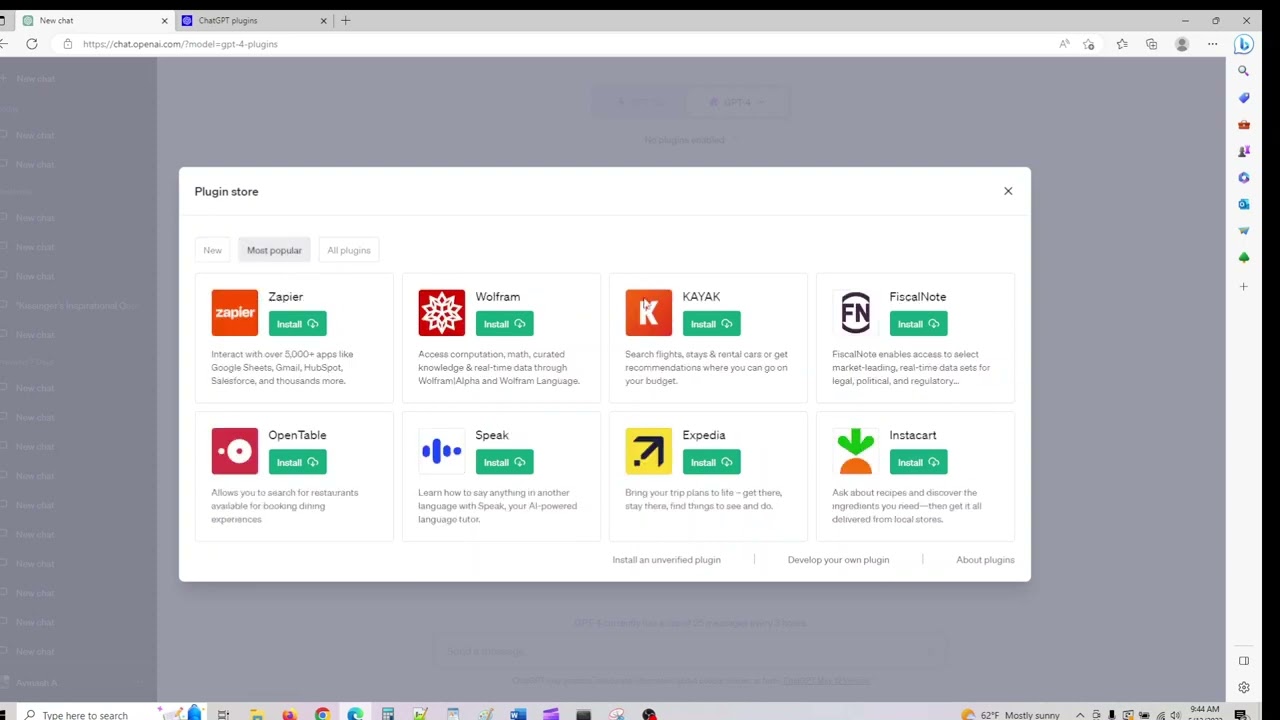Install the Wolfram plugin
The image size is (1280, 720).
504,324
